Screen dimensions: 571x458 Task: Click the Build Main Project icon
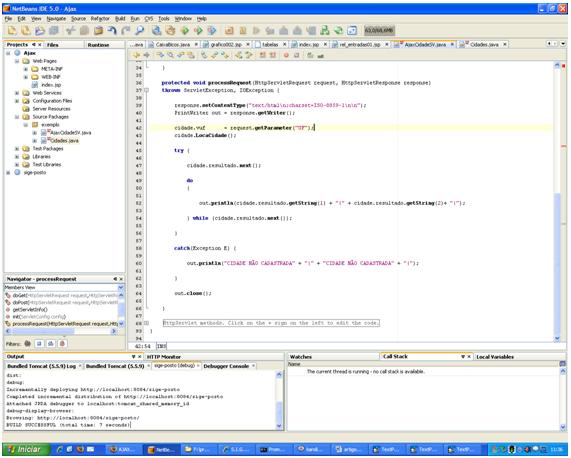pos(157,31)
